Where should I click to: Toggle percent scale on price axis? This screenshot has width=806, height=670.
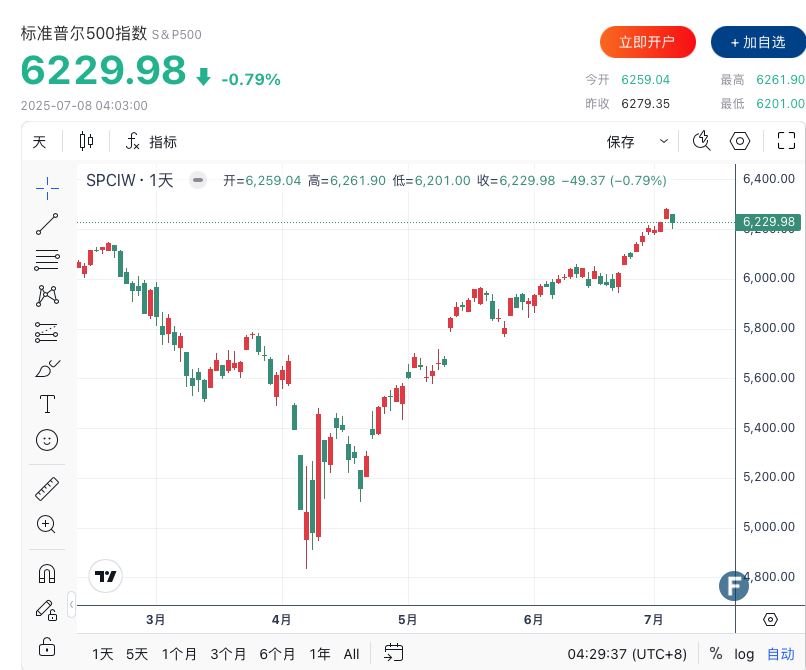point(716,654)
